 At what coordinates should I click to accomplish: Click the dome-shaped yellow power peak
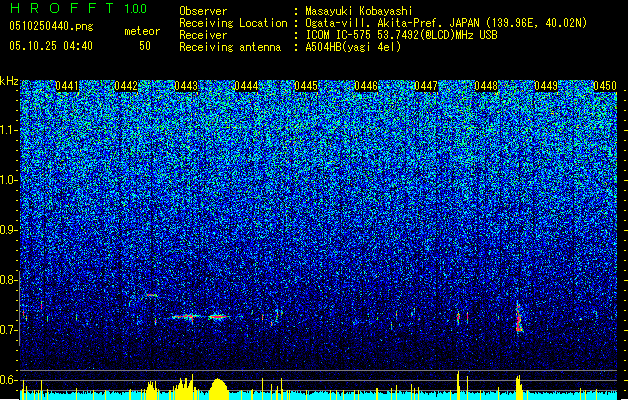pyautogui.click(x=219, y=389)
